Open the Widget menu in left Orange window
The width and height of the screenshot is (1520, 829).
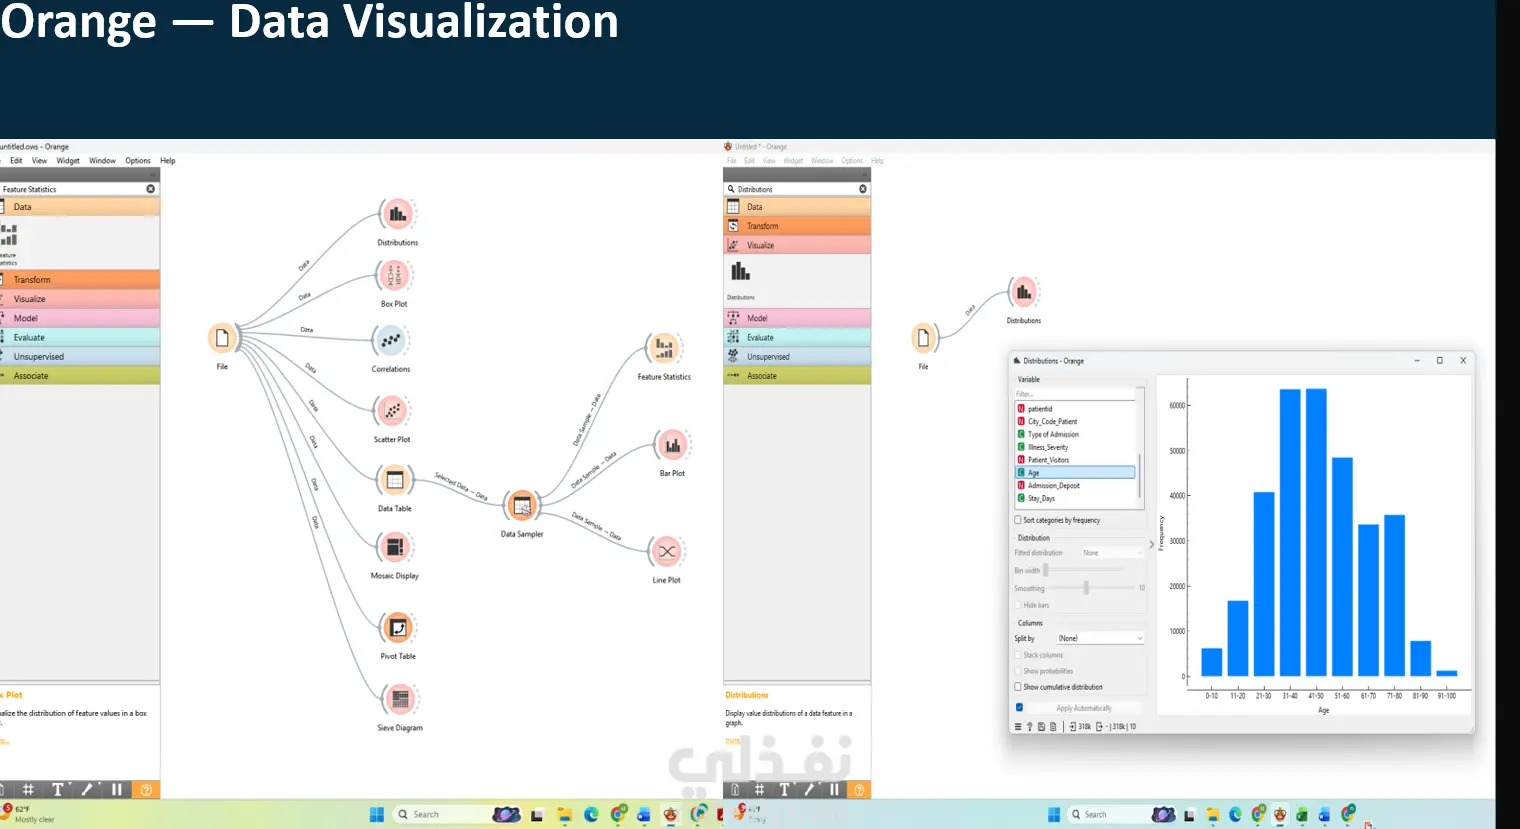(x=68, y=161)
